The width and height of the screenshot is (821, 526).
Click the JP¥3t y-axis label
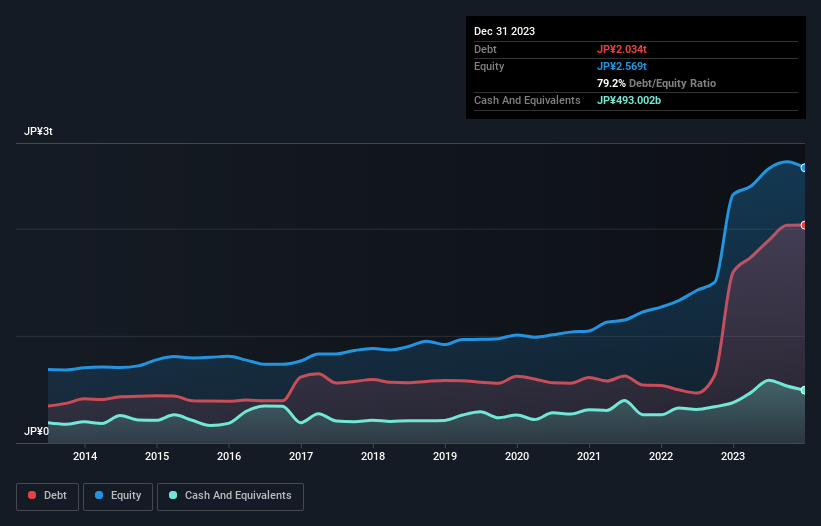pyautogui.click(x=39, y=132)
